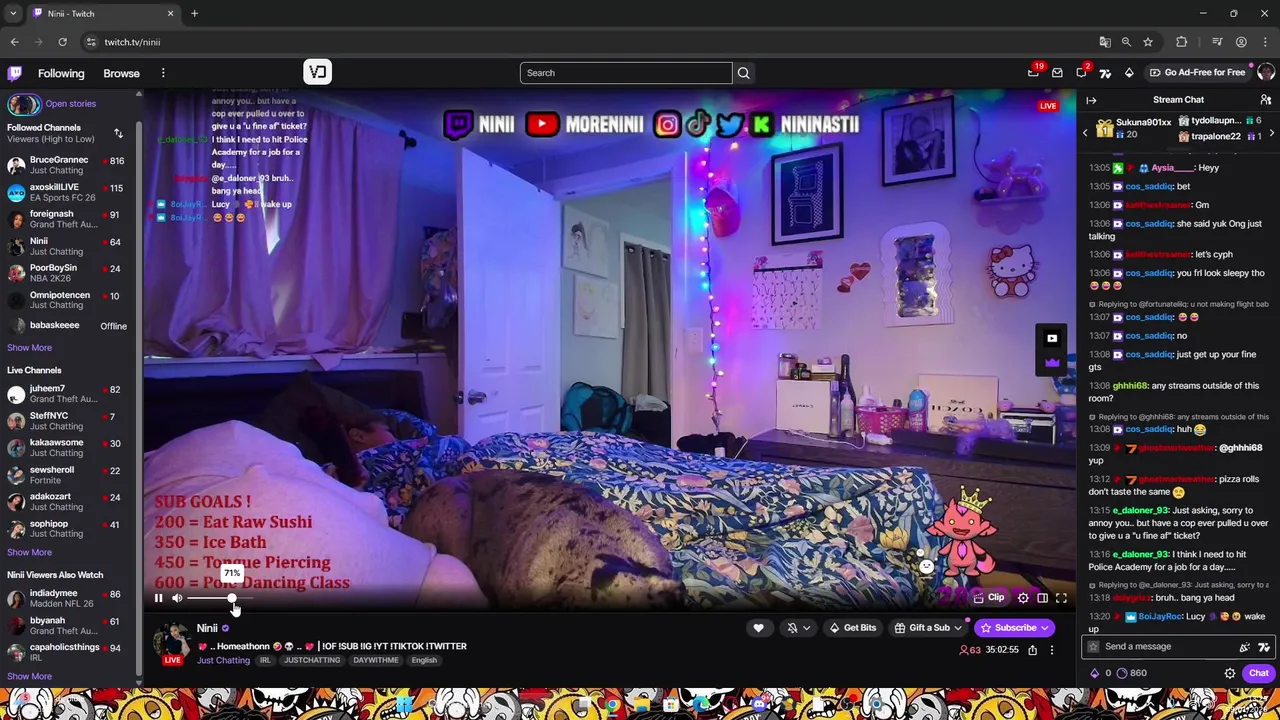Select the Ninii - Twitch browser tab
Viewport: 1280px width, 720px height.
pyautogui.click(x=102, y=14)
